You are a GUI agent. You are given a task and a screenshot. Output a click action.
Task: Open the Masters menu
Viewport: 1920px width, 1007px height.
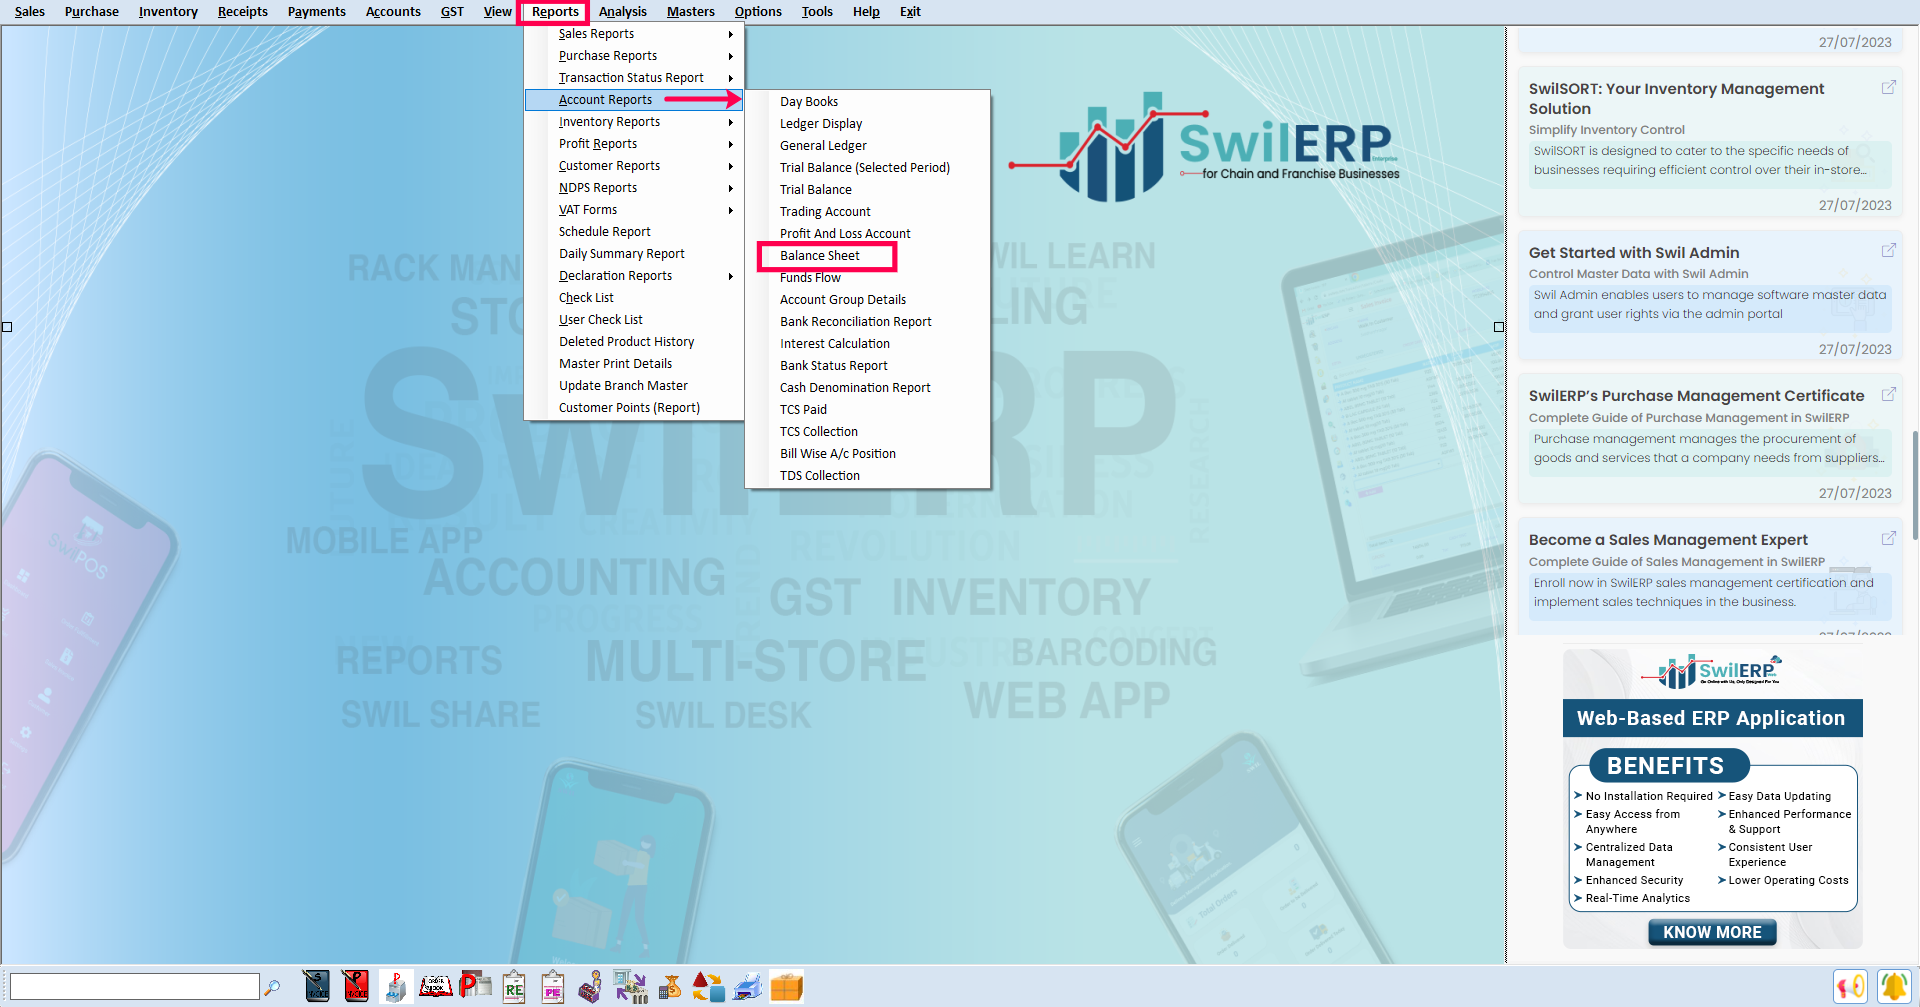[690, 12]
